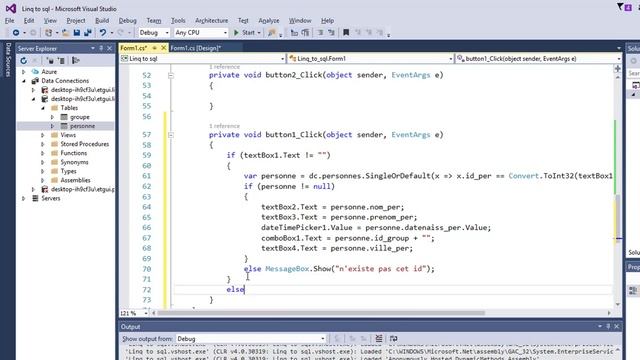Open the View menu

(x=50, y=20)
